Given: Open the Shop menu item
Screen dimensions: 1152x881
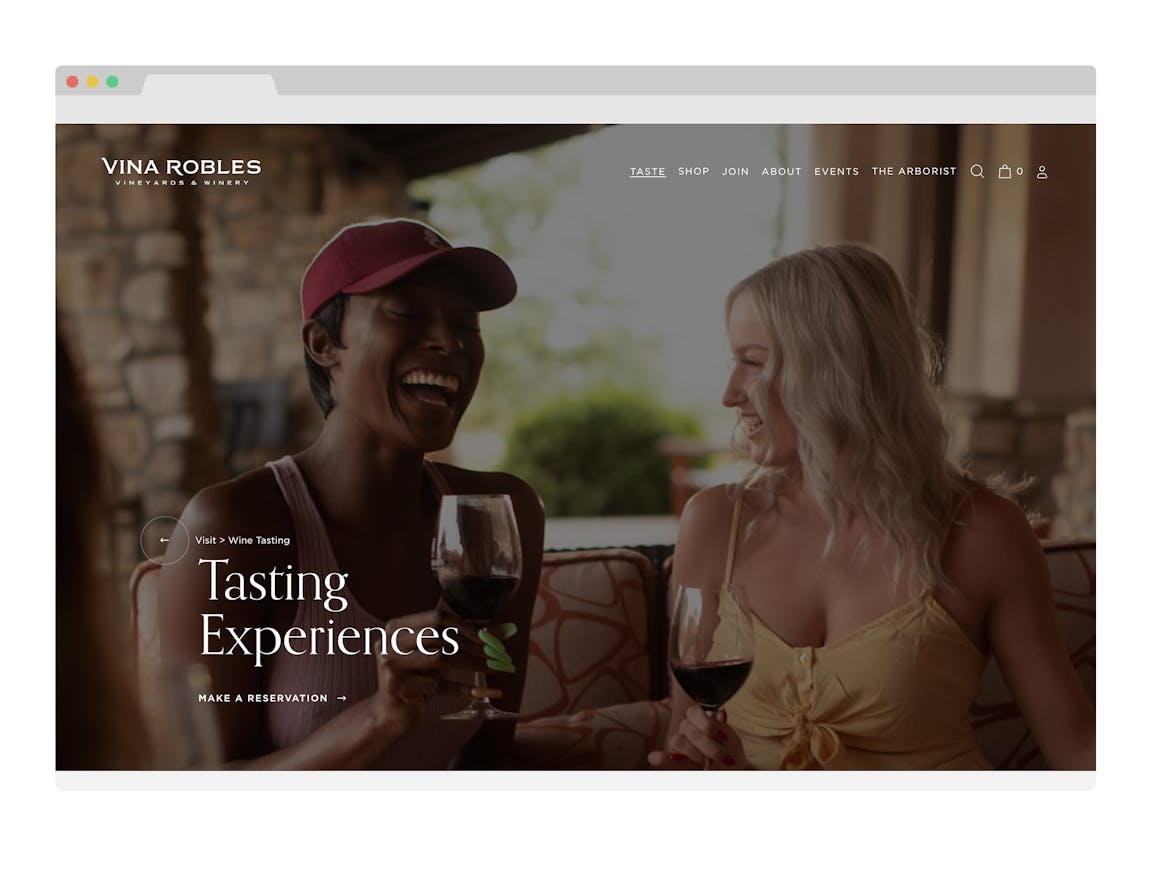Looking at the screenshot, I should coord(694,171).
